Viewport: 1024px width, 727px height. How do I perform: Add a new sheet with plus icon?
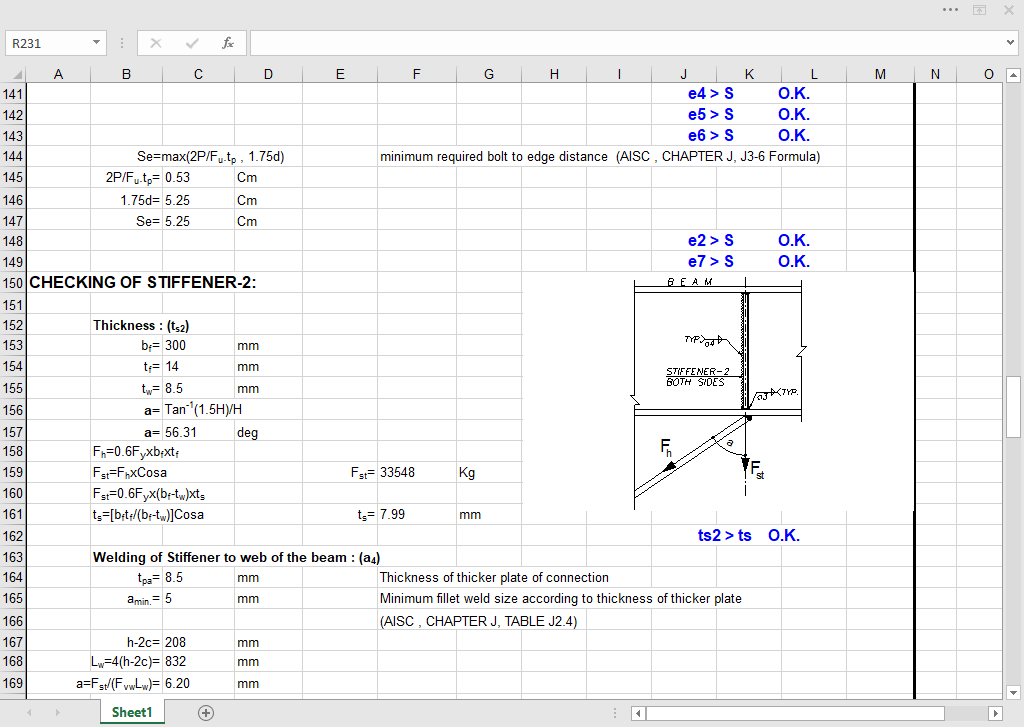coord(206,713)
